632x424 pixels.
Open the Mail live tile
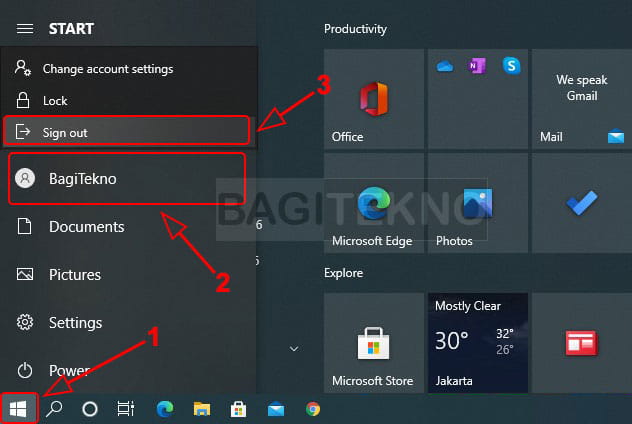coord(582,99)
